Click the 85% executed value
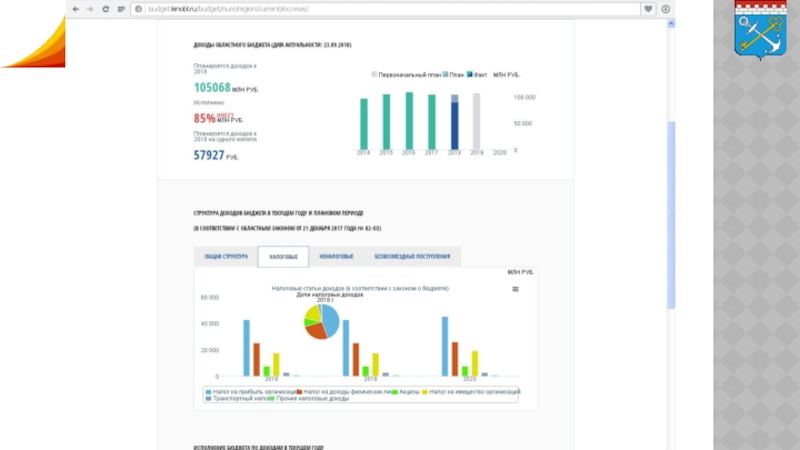The image size is (800, 450). point(204,118)
